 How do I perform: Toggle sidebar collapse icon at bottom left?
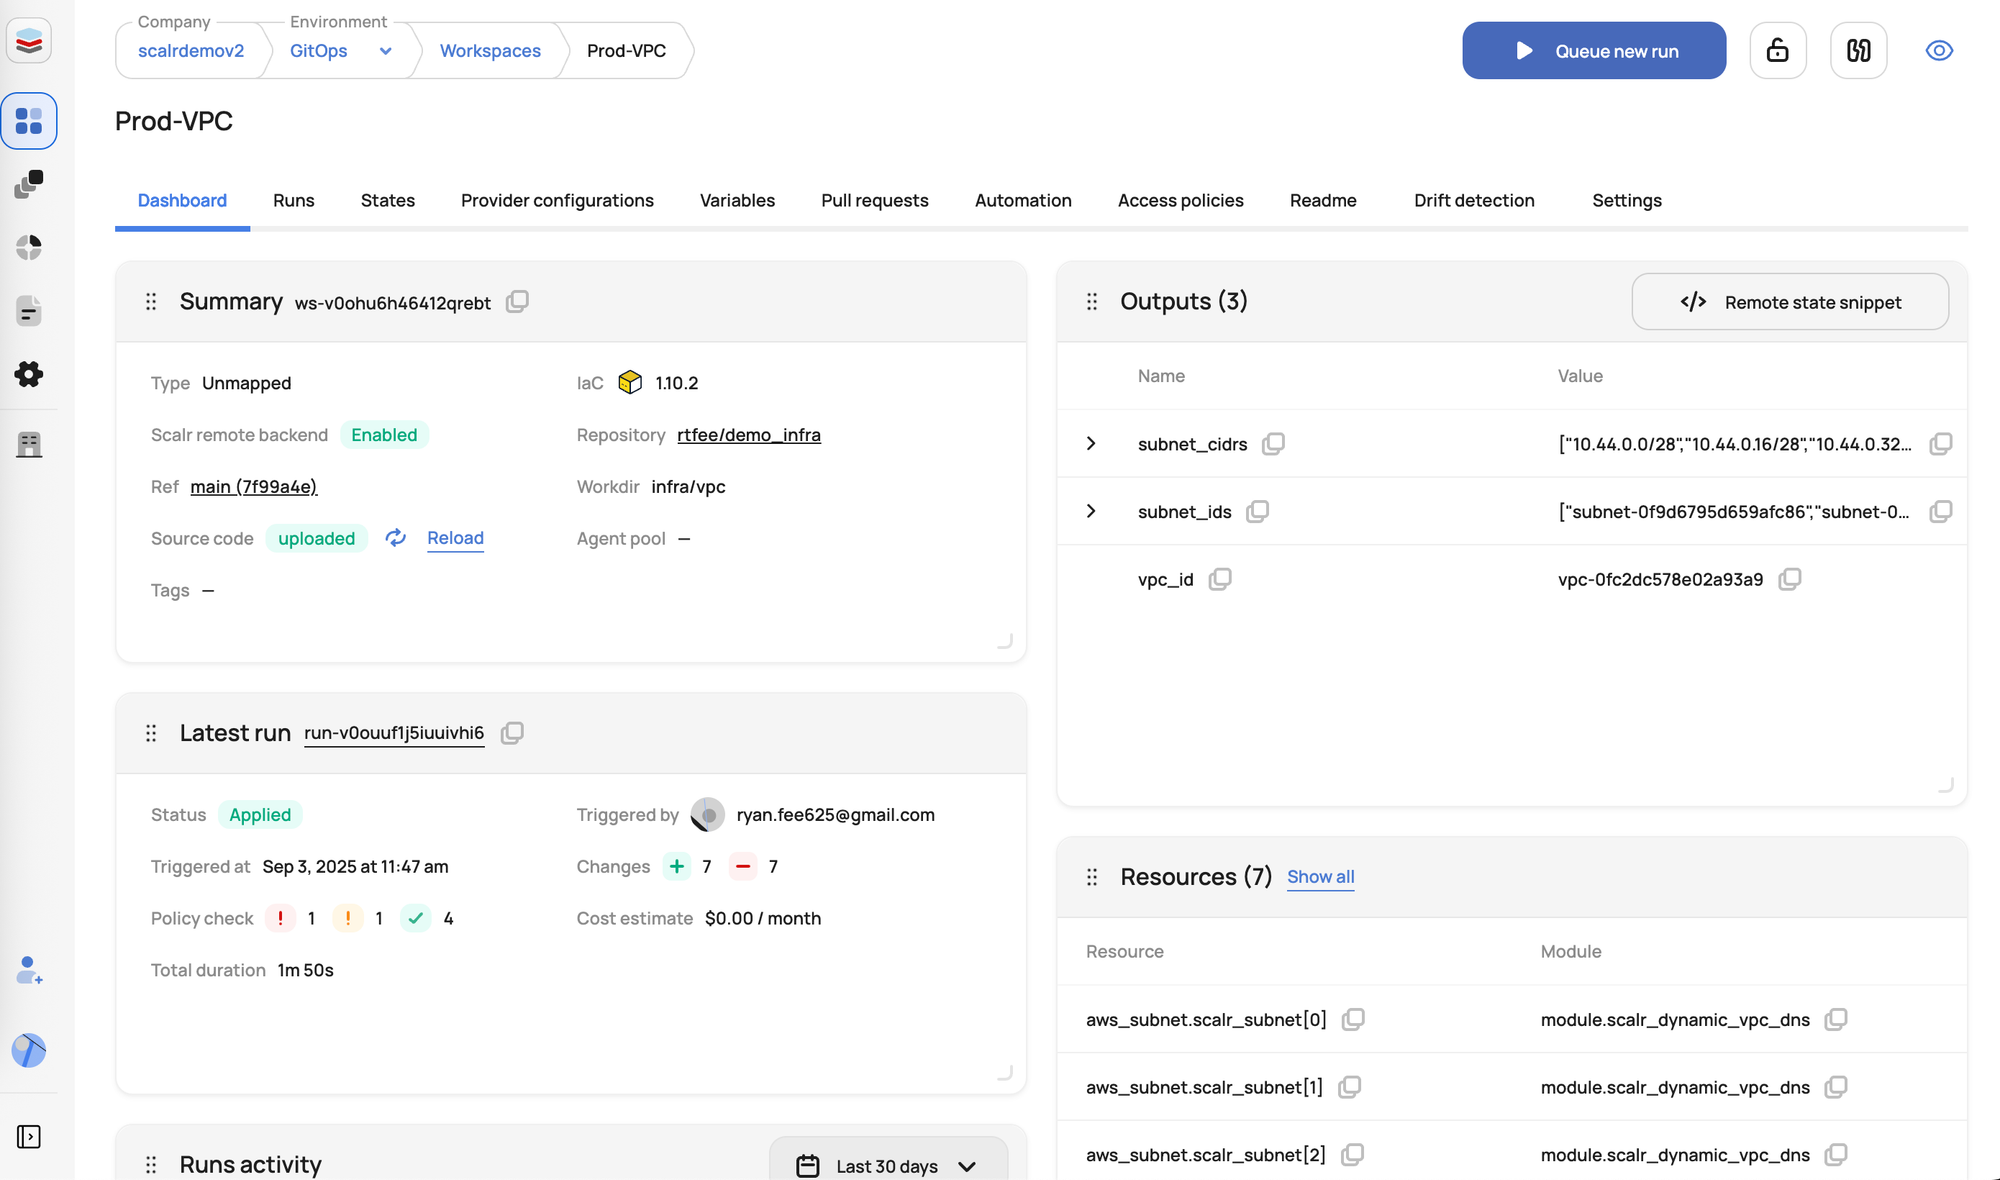pos(29,1137)
